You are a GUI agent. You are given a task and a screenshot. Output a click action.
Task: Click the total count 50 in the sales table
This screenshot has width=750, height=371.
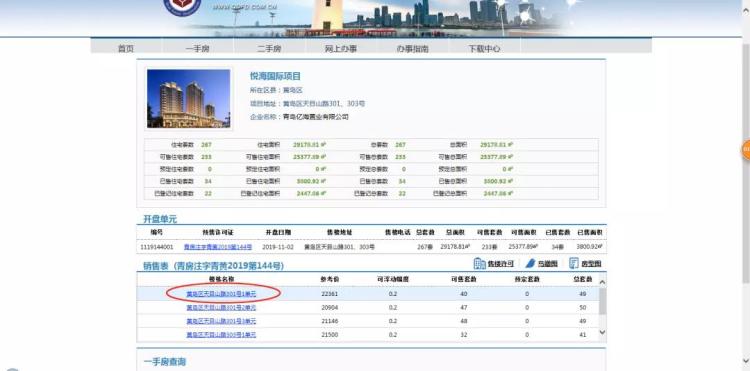click(583, 307)
